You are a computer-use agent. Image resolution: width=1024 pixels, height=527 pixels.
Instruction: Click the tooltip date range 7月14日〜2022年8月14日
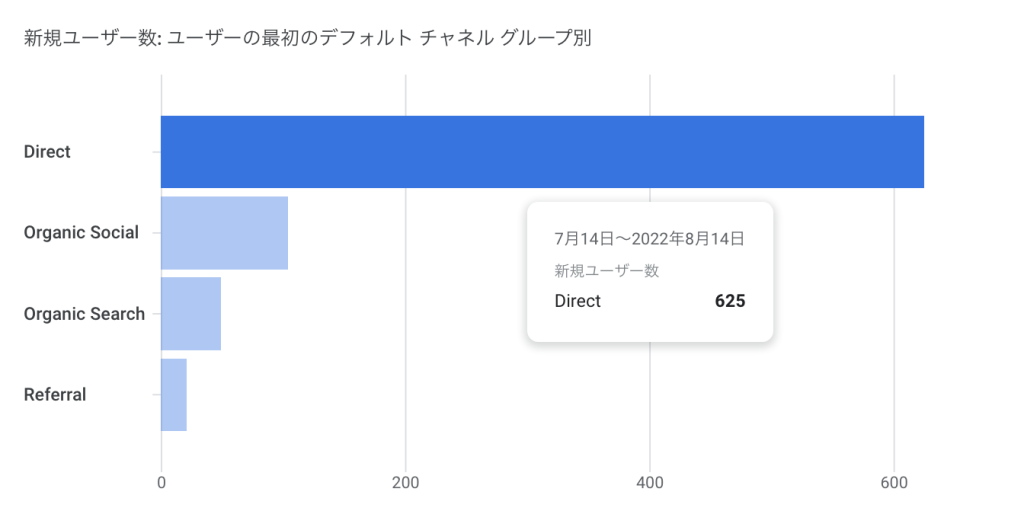point(649,239)
